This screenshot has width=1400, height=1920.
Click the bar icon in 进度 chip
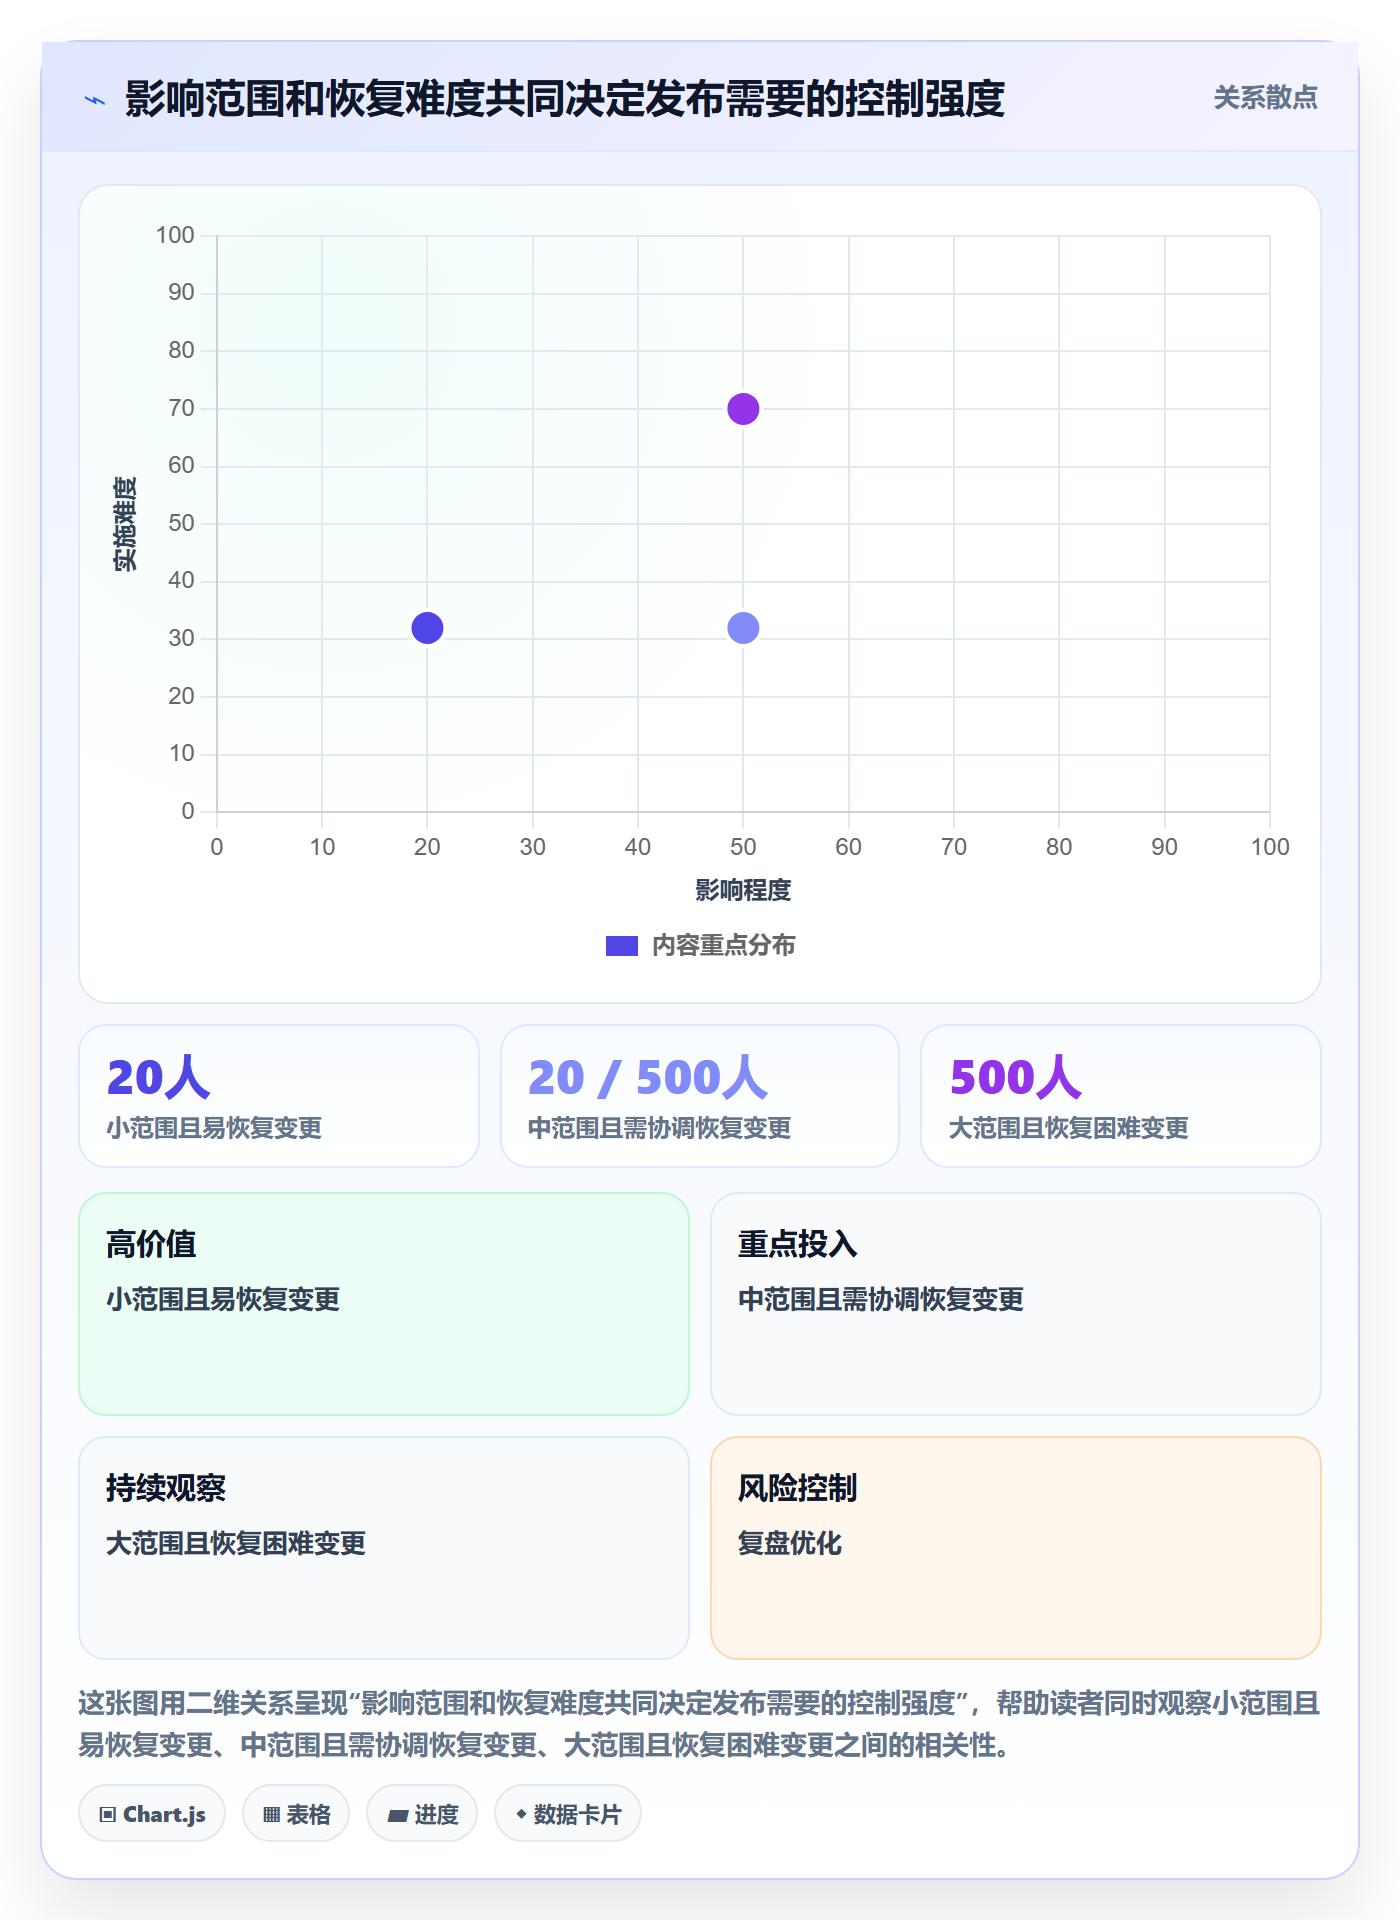tap(398, 1816)
